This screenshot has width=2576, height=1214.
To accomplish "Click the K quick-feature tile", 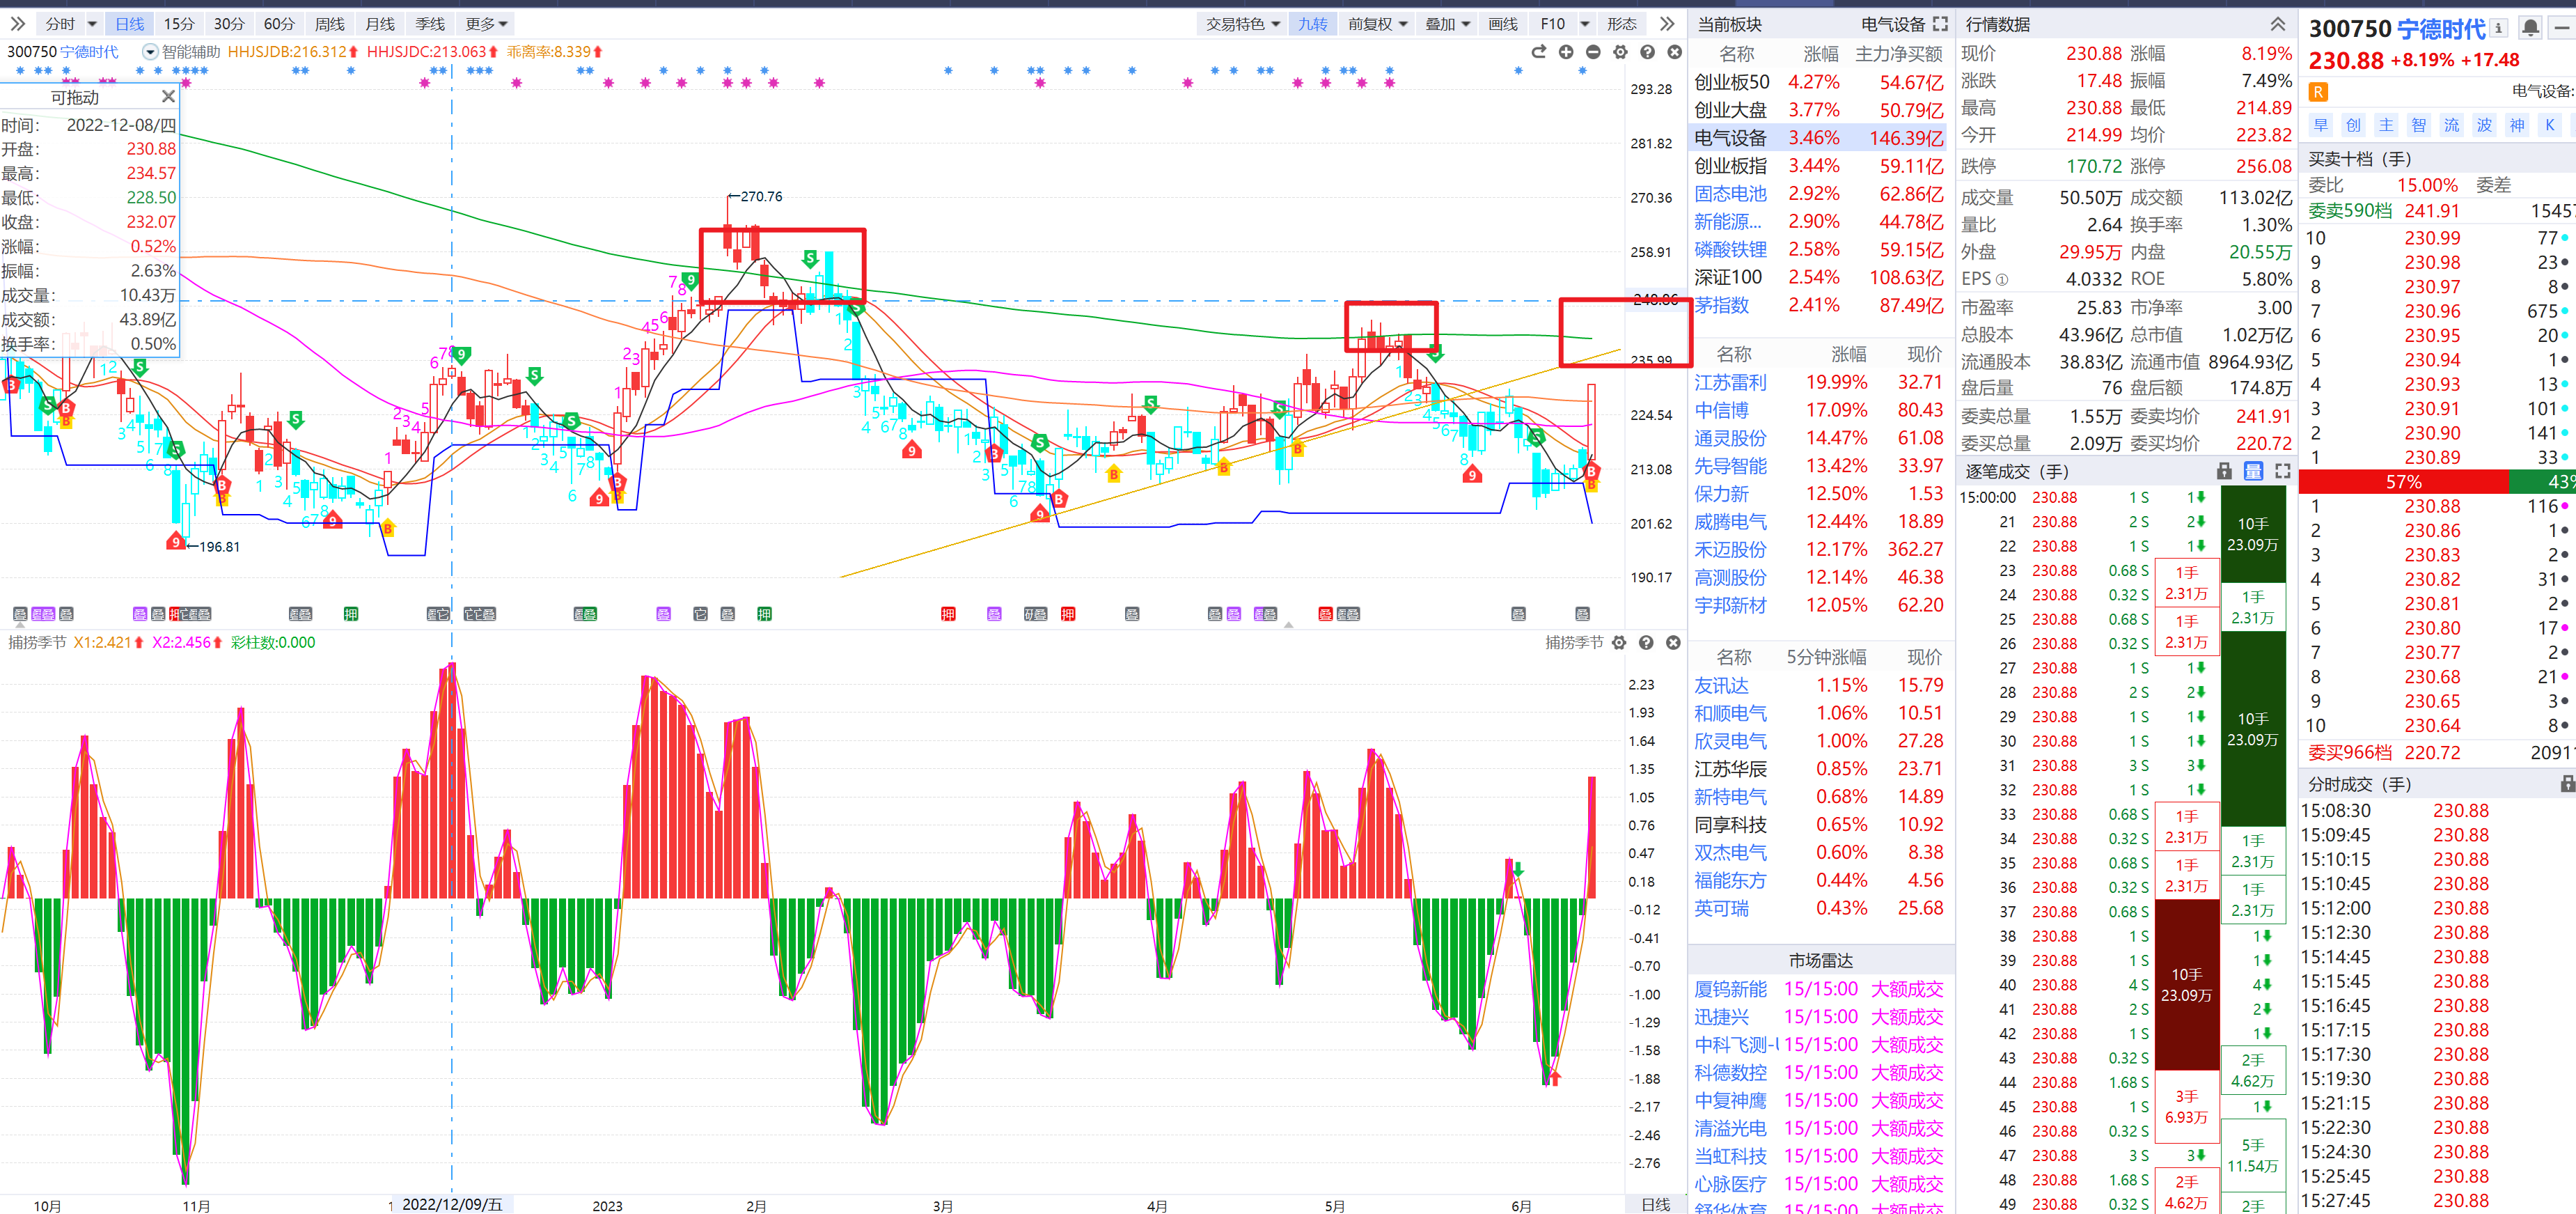I will (2550, 125).
